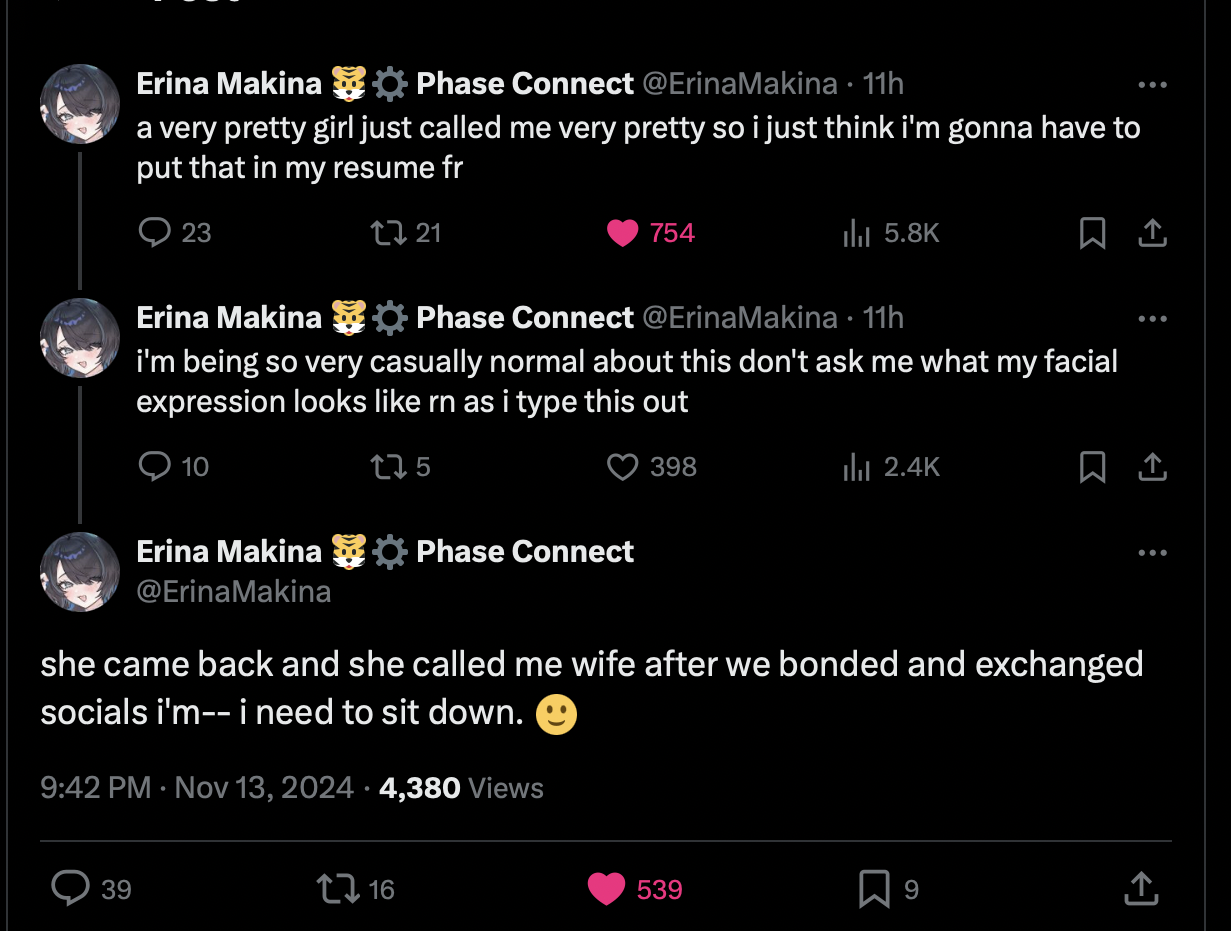Reply to the 'very pretty girl' tweet
Screen dimensions: 1231x931
(x=154, y=233)
